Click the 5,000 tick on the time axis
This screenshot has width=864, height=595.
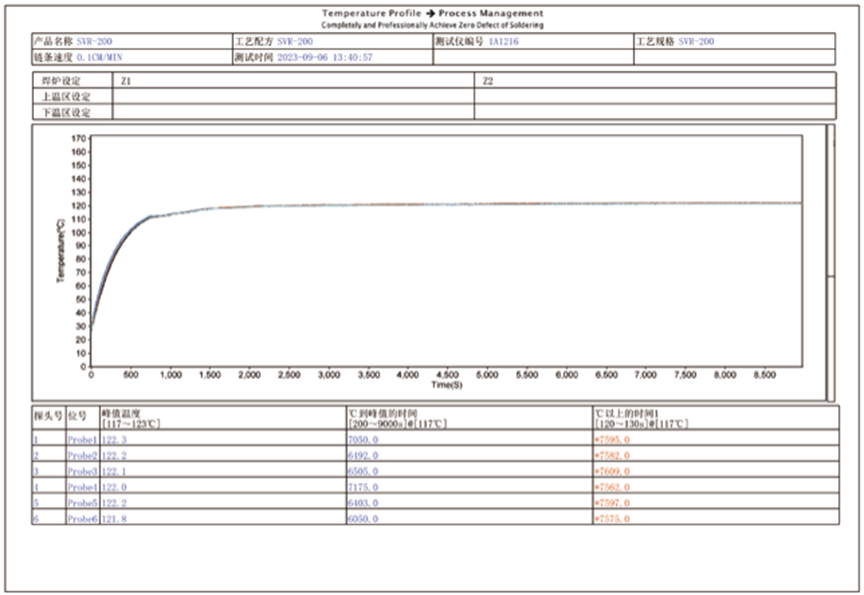(487, 374)
